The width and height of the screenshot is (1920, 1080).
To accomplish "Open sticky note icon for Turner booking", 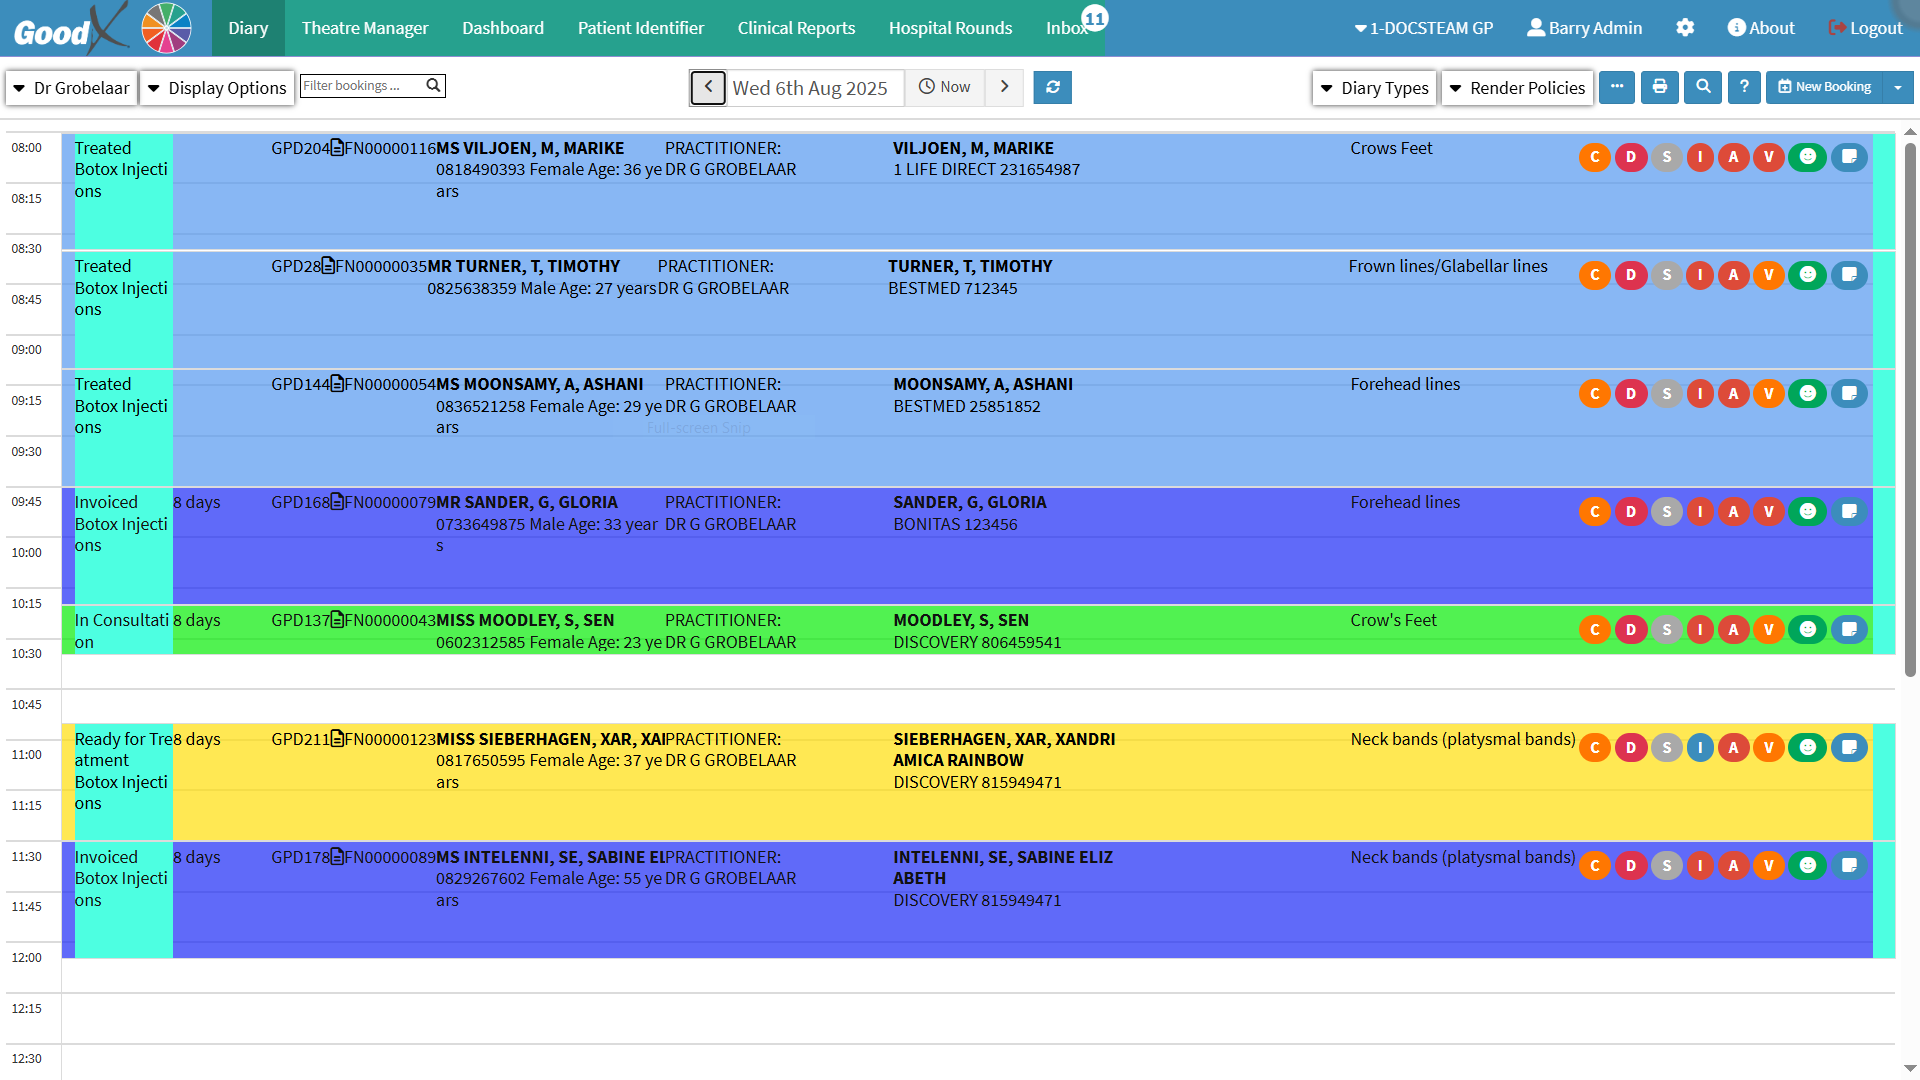I will 1849,275.
